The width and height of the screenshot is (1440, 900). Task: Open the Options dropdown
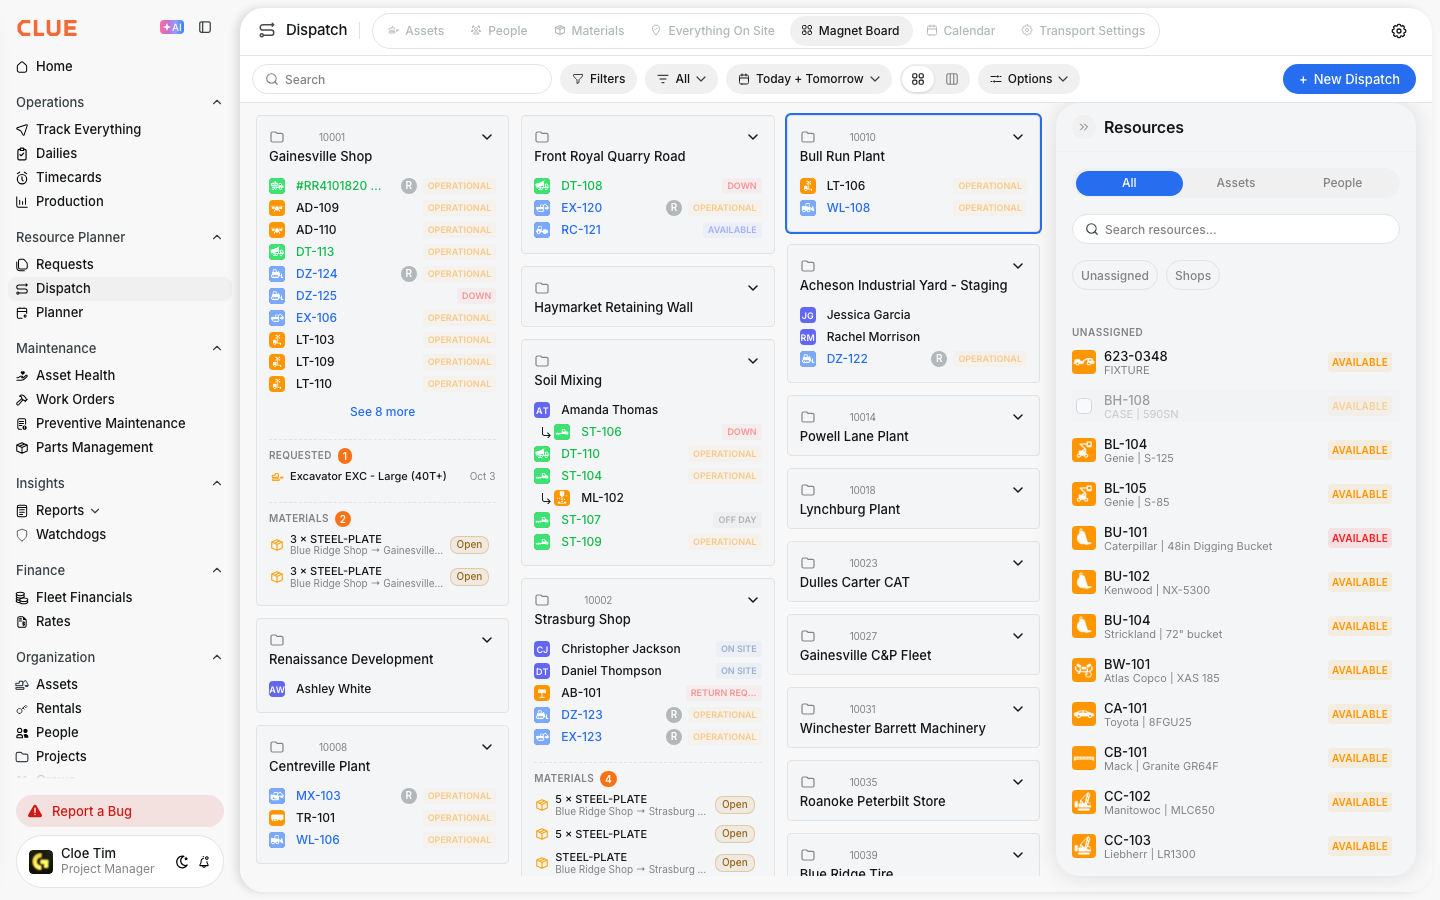pyautogui.click(x=1029, y=79)
